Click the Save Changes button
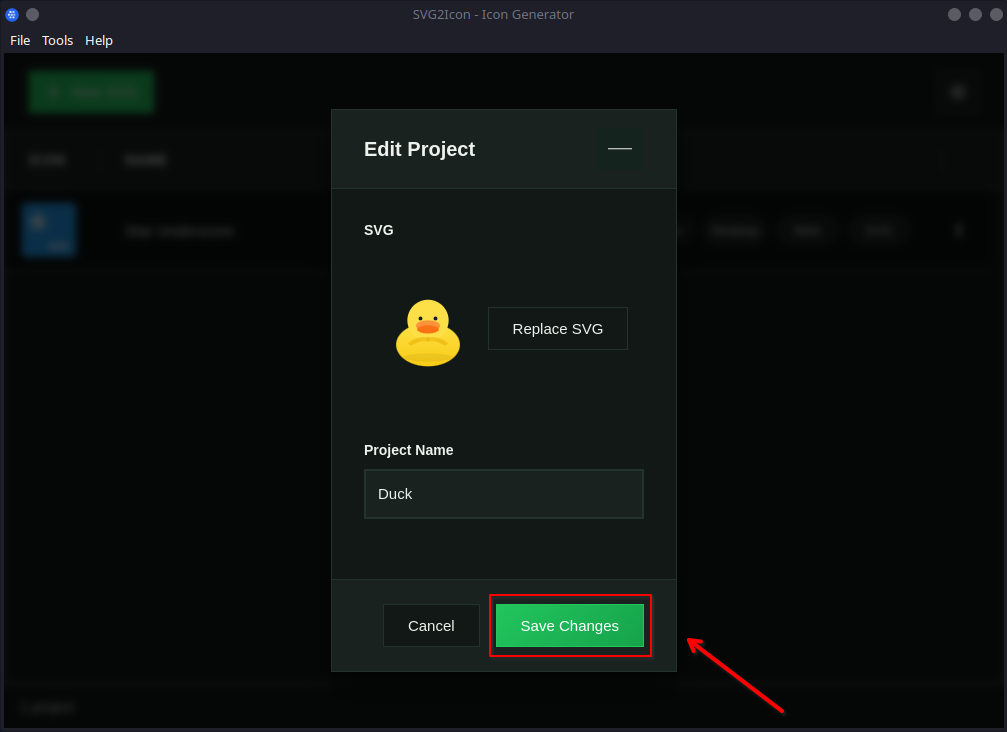The width and height of the screenshot is (1007, 732). [570, 625]
